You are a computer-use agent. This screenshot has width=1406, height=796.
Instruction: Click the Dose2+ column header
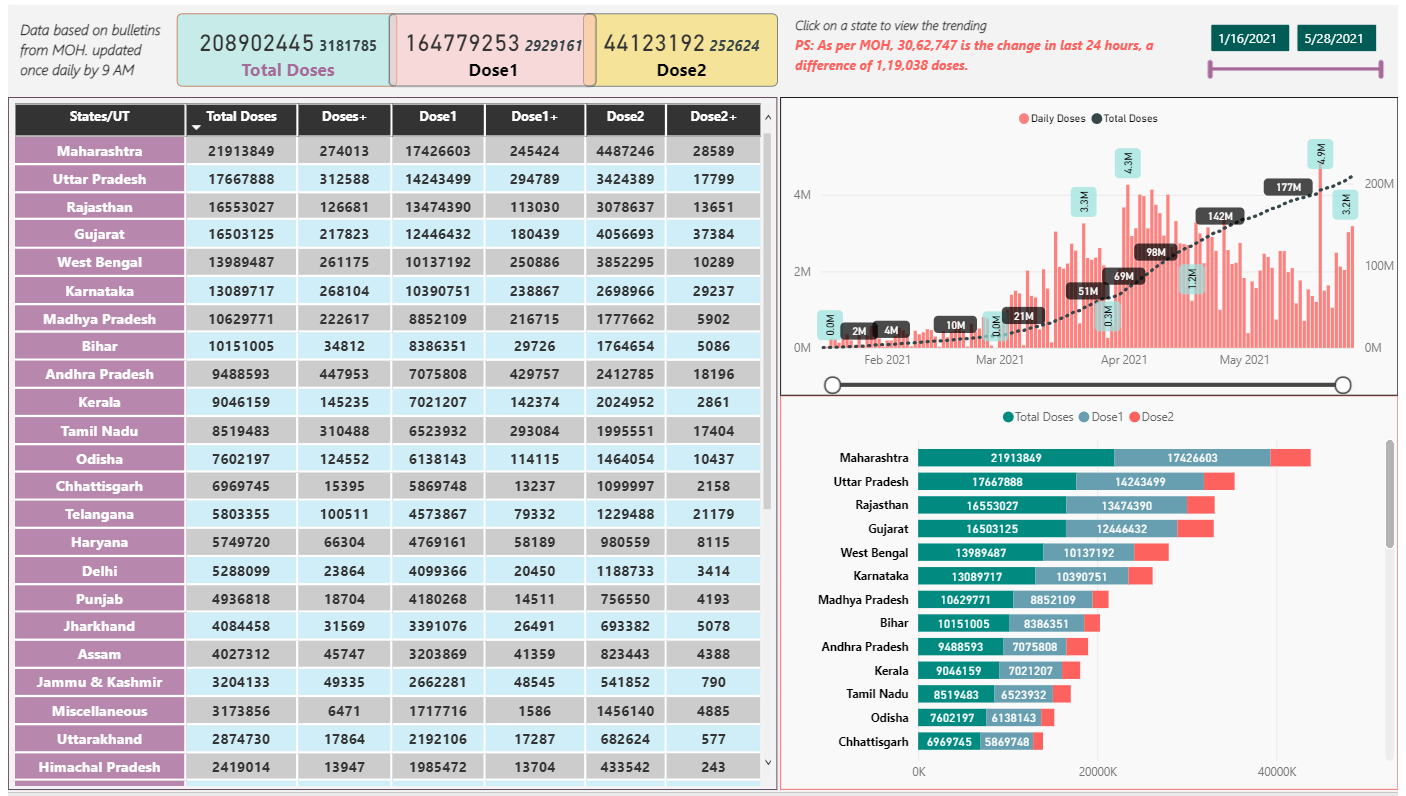(x=713, y=118)
